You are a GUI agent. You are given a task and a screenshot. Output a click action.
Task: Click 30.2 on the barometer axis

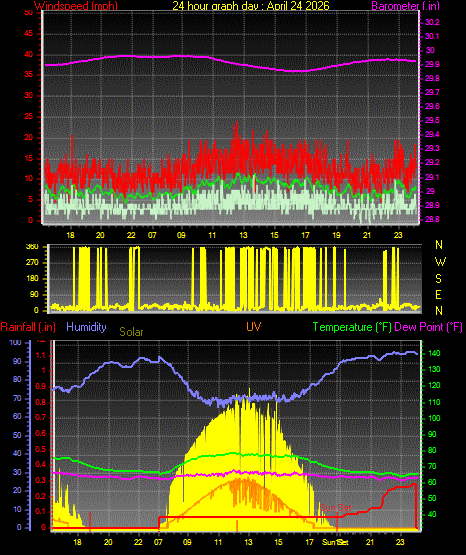point(432,22)
